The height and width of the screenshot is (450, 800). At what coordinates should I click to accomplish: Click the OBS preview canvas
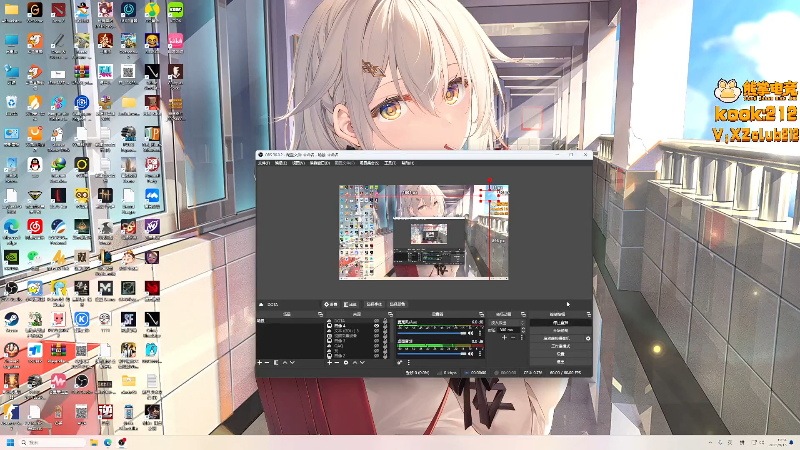coord(423,232)
